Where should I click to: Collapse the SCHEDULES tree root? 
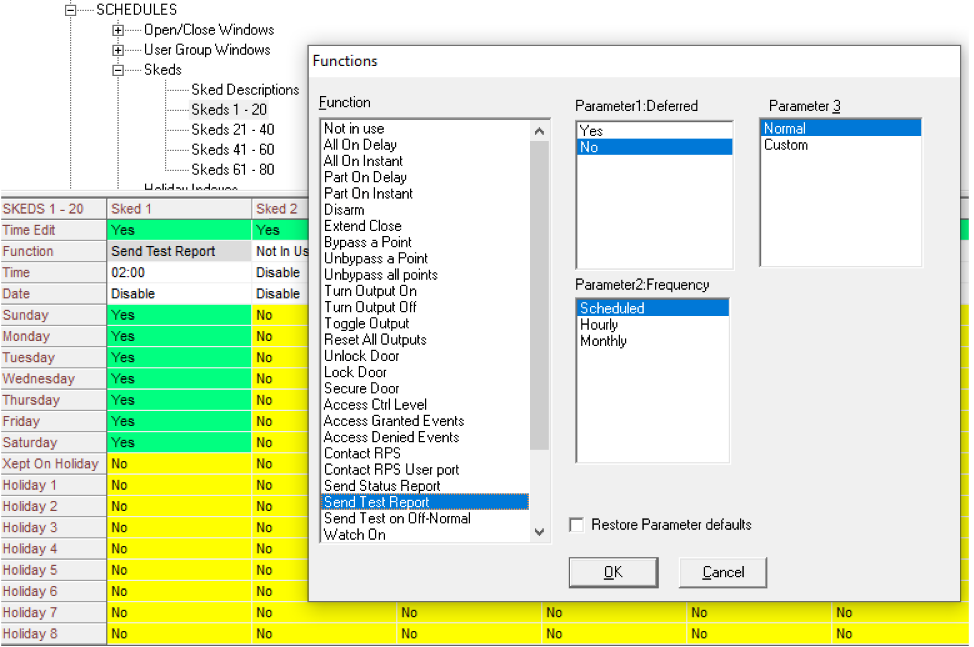70,10
